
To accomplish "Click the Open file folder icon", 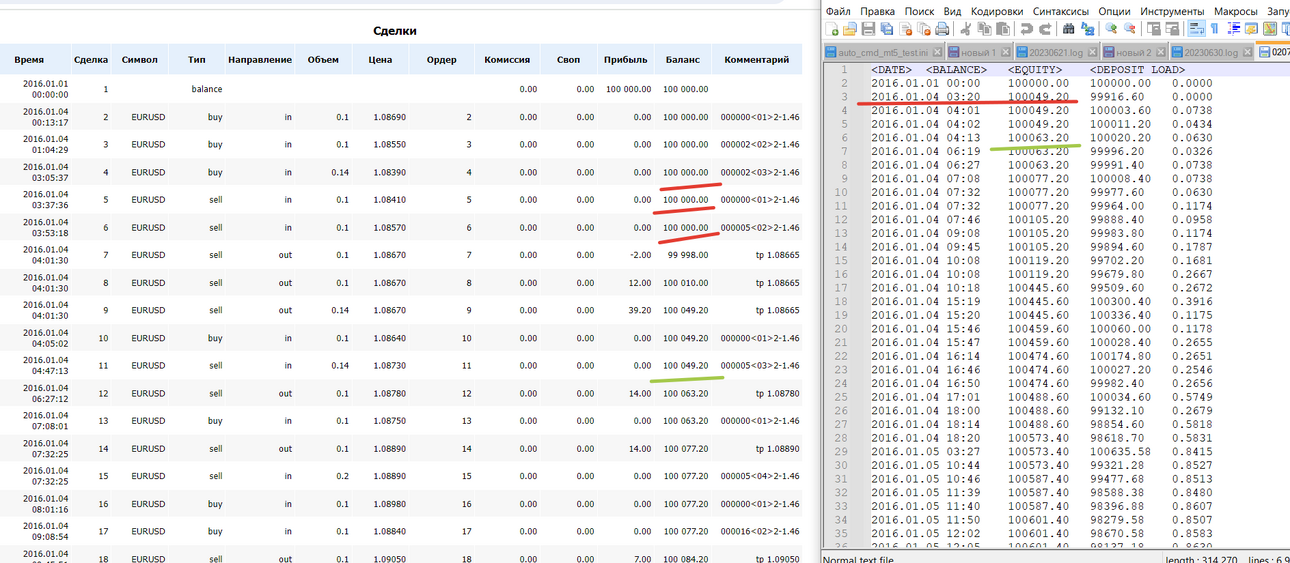I will [850, 29].
